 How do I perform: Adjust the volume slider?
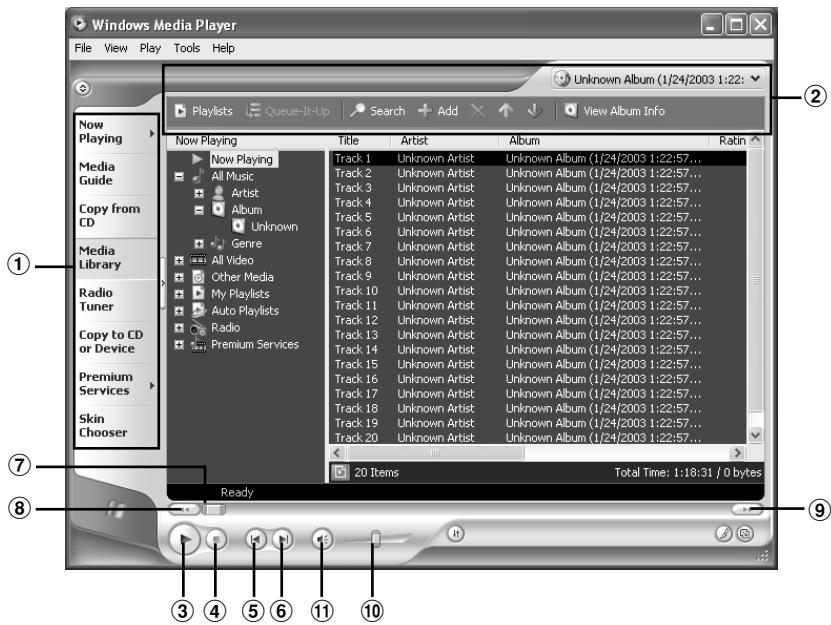click(x=376, y=539)
